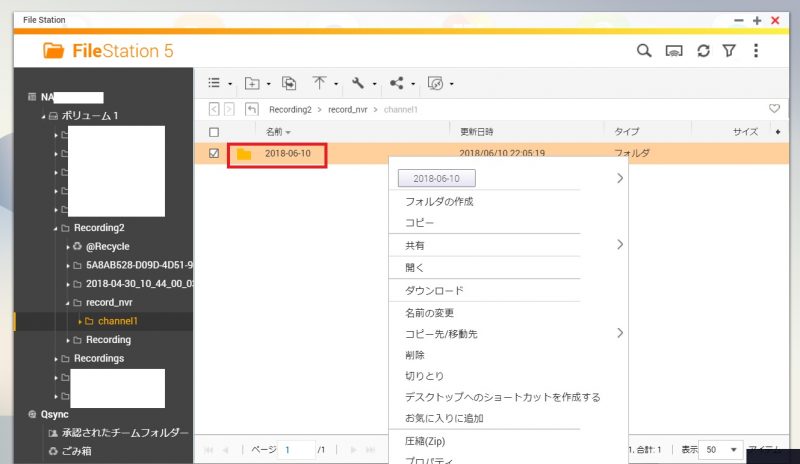Select channel1 in the folder tree

click(x=118, y=321)
